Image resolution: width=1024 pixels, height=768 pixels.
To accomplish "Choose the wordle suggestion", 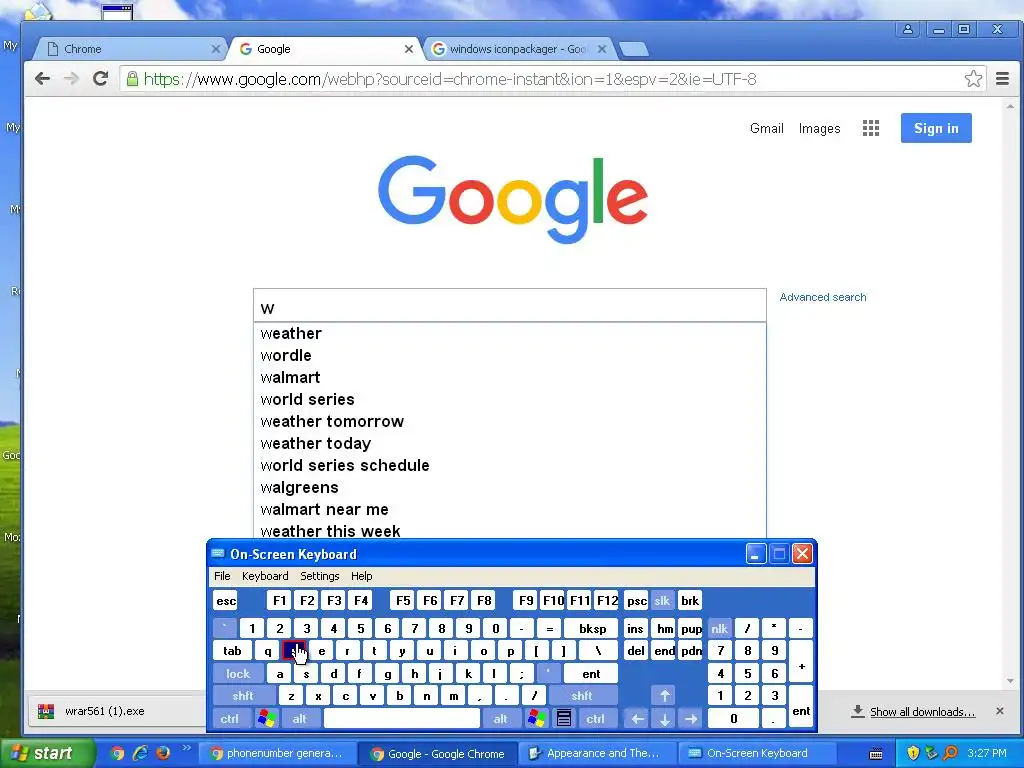I will tap(509, 356).
